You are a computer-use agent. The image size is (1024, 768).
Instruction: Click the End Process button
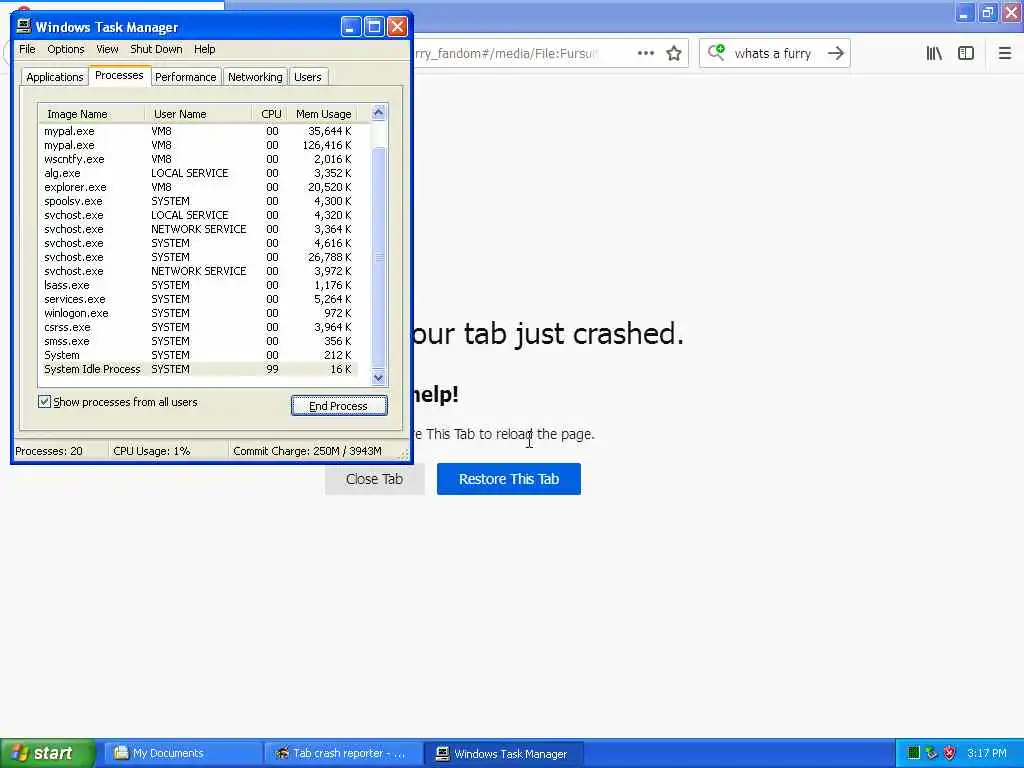(x=339, y=406)
